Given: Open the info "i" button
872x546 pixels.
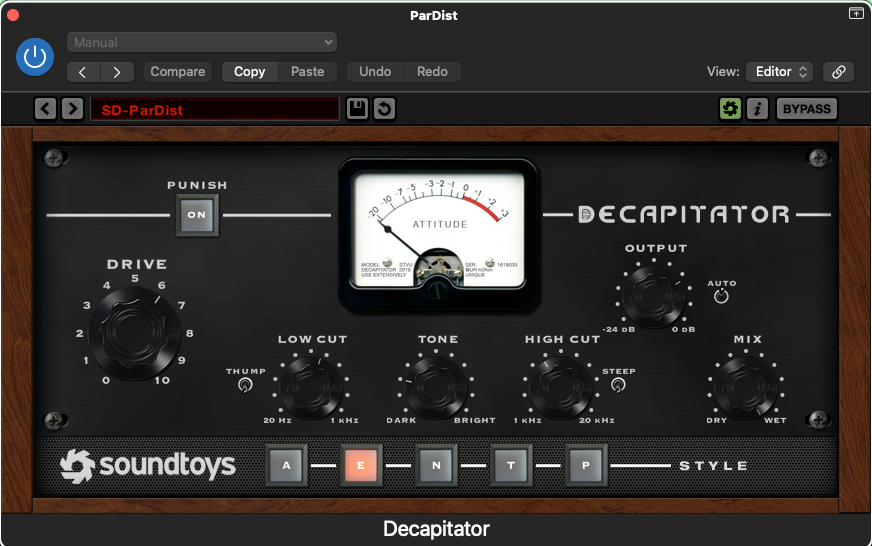Looking at the screenshot, I should pos(757,108).
